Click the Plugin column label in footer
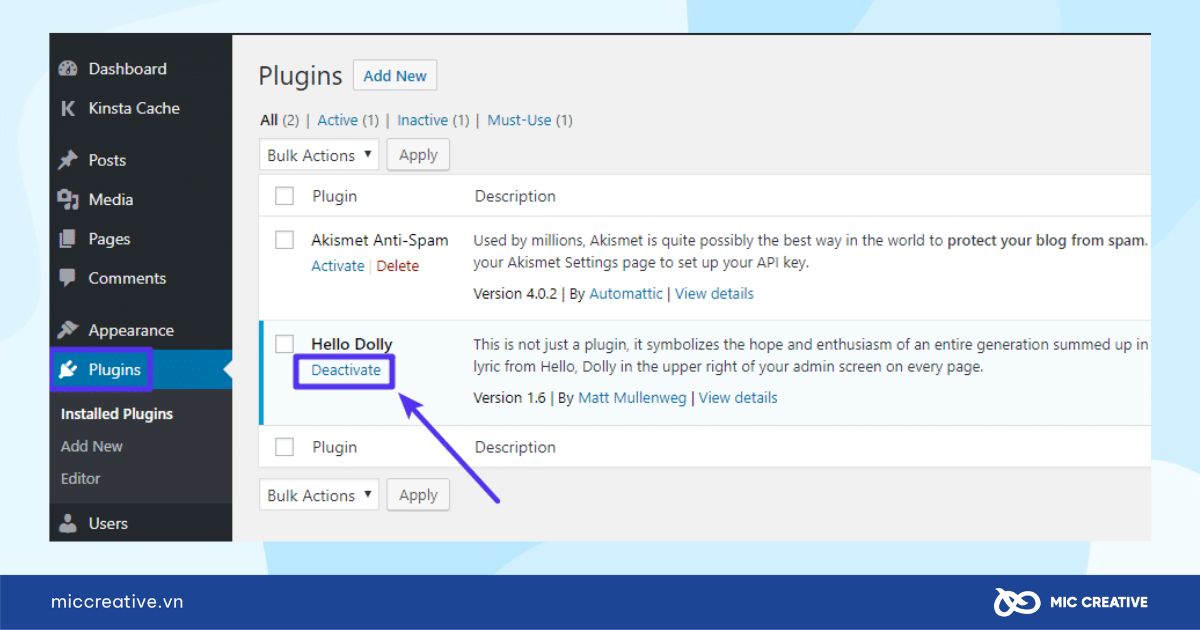The height and width of the screenshot is (630, 1200). (x=334, y=447)
